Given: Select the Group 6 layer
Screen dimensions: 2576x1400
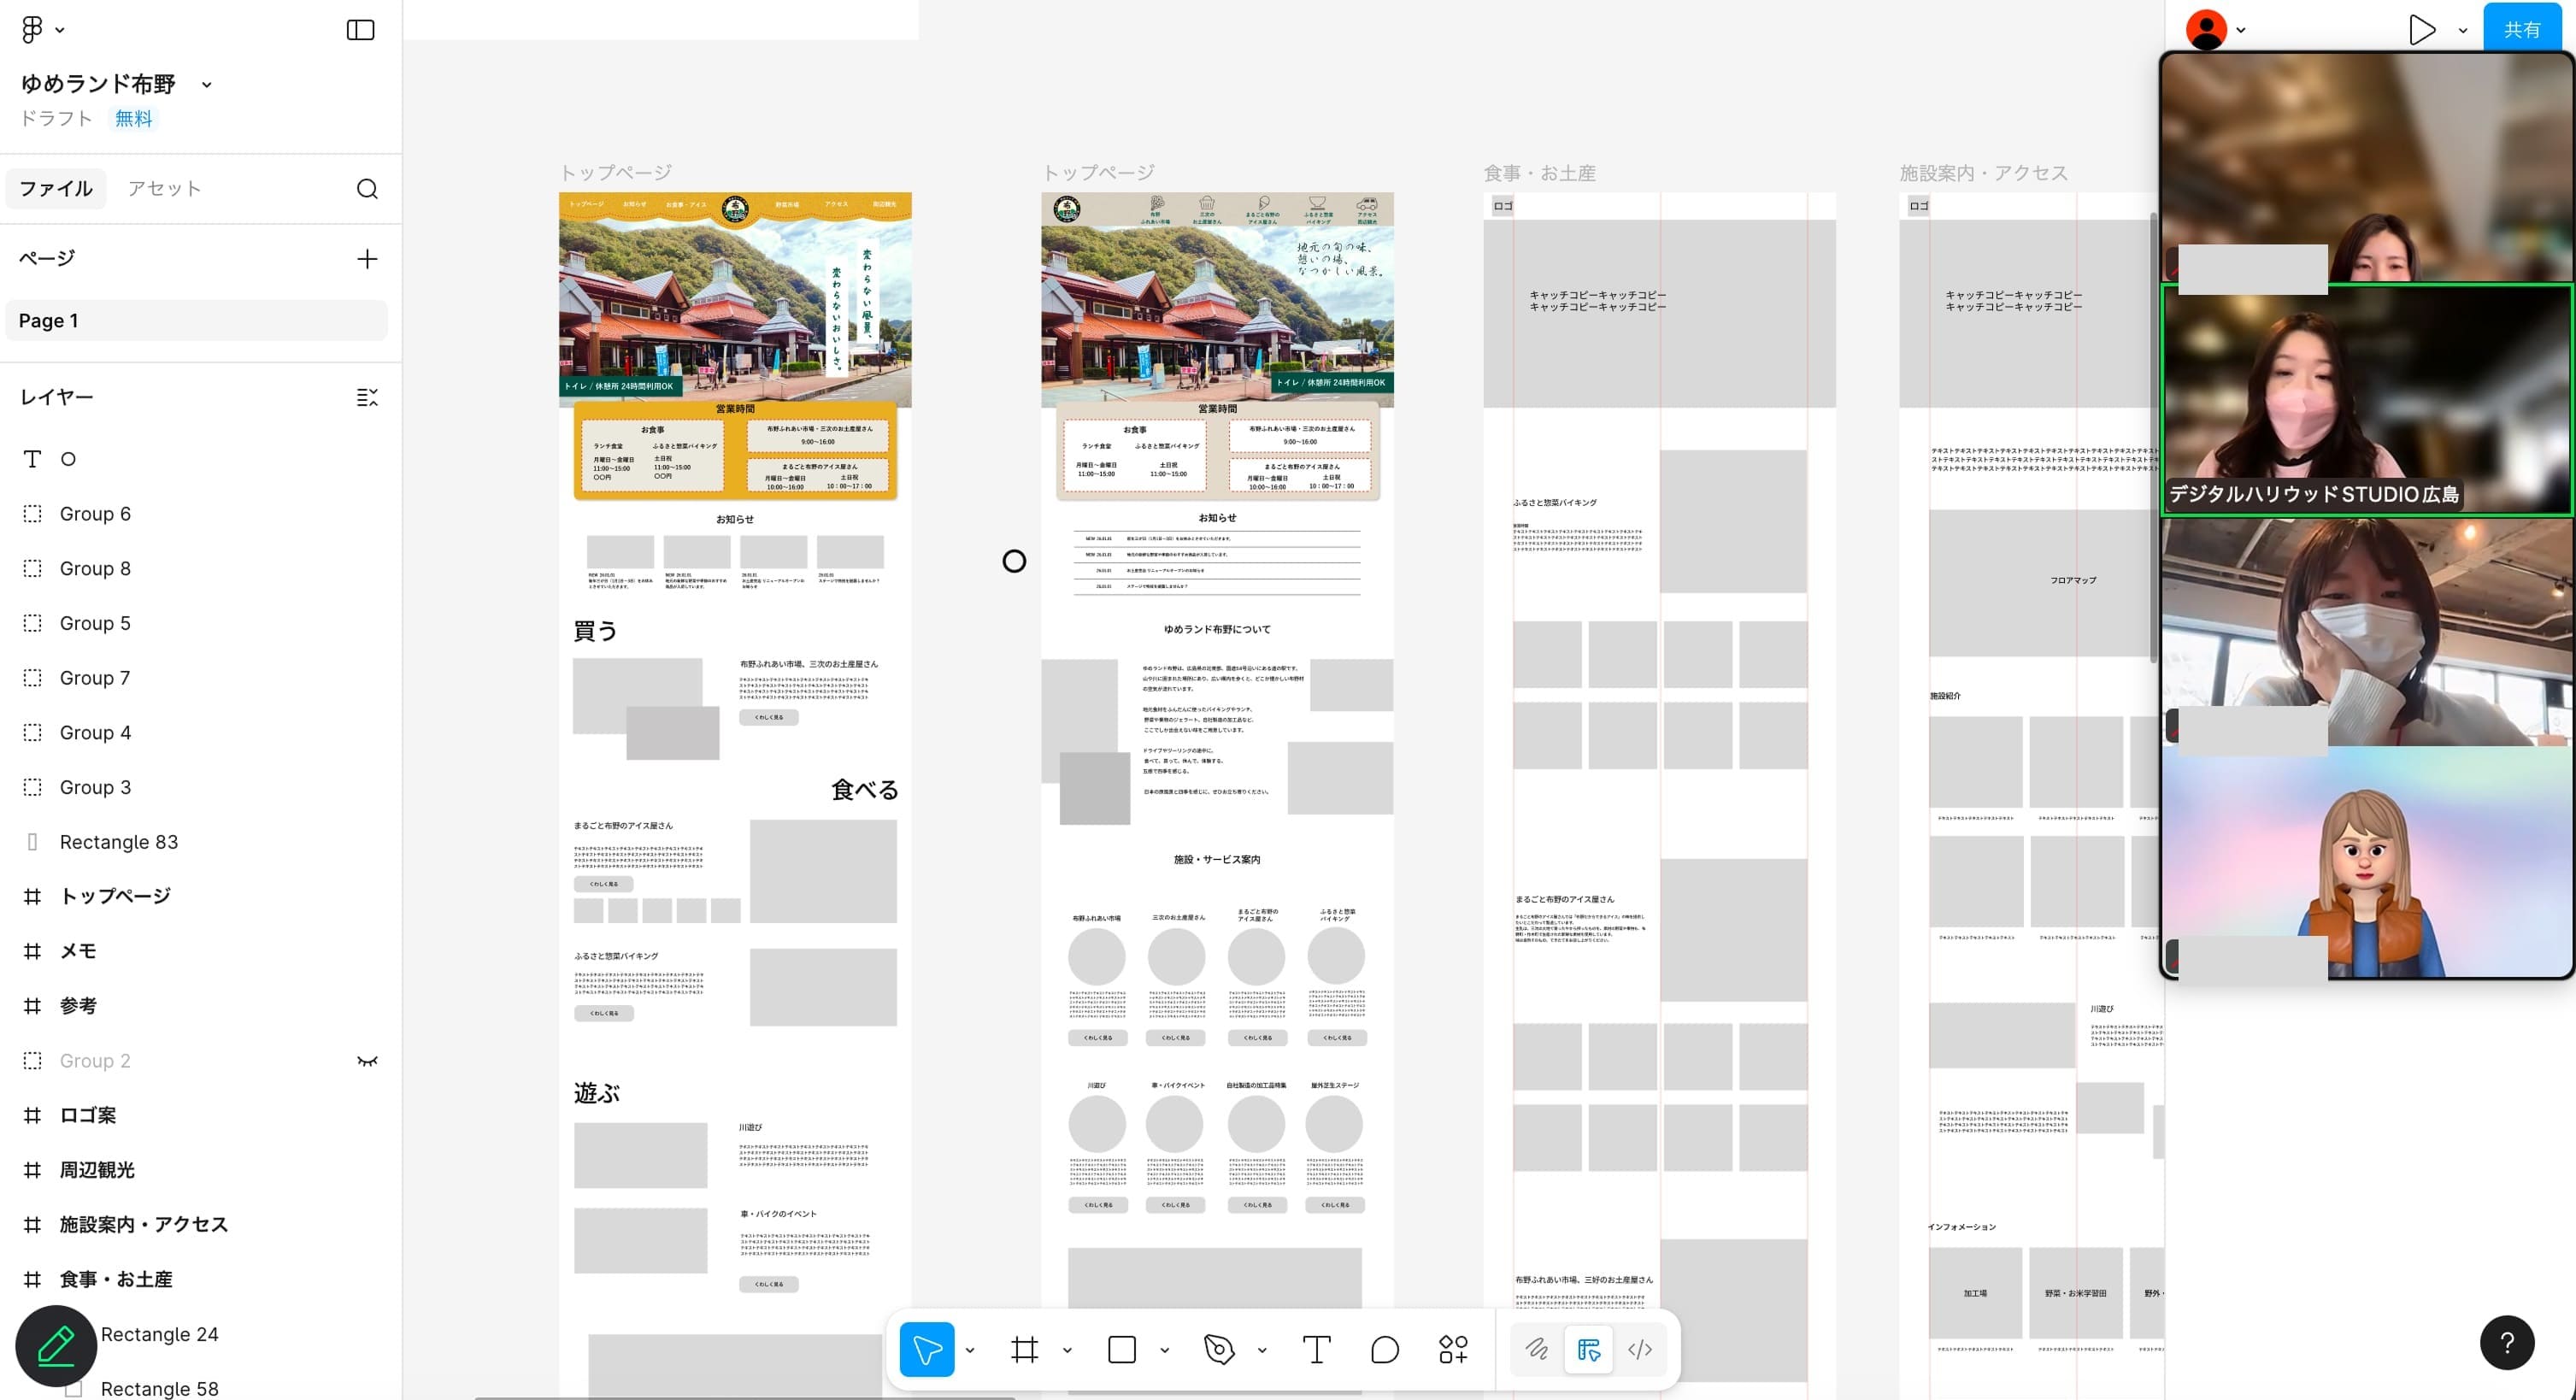Looking at the screenshot, I should pyautogui.click(x=95, y=514).
